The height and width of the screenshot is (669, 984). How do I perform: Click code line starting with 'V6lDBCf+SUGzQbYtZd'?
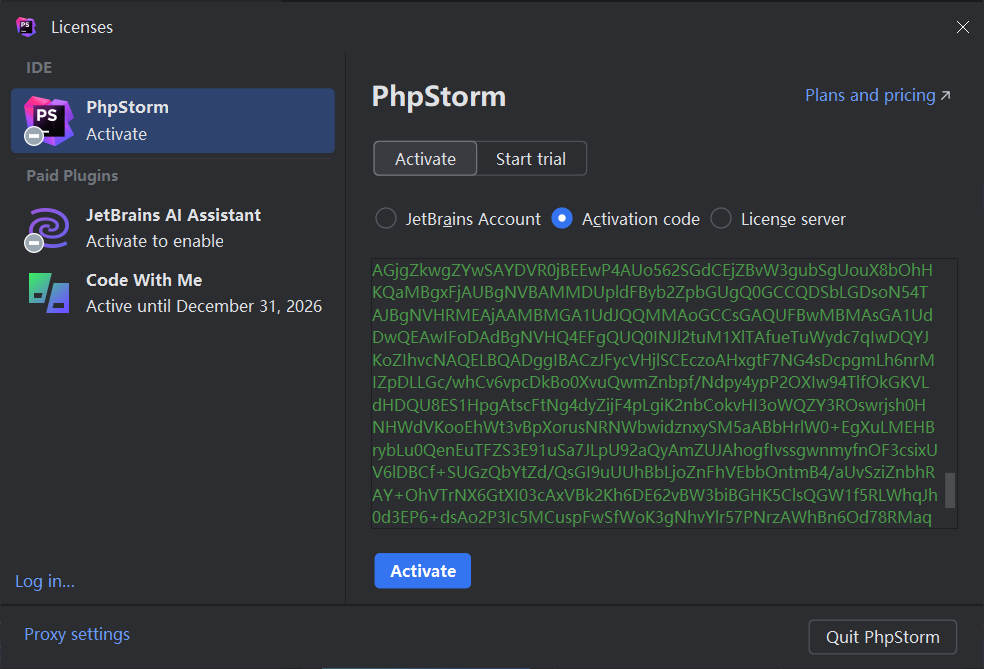coord(653,472)
